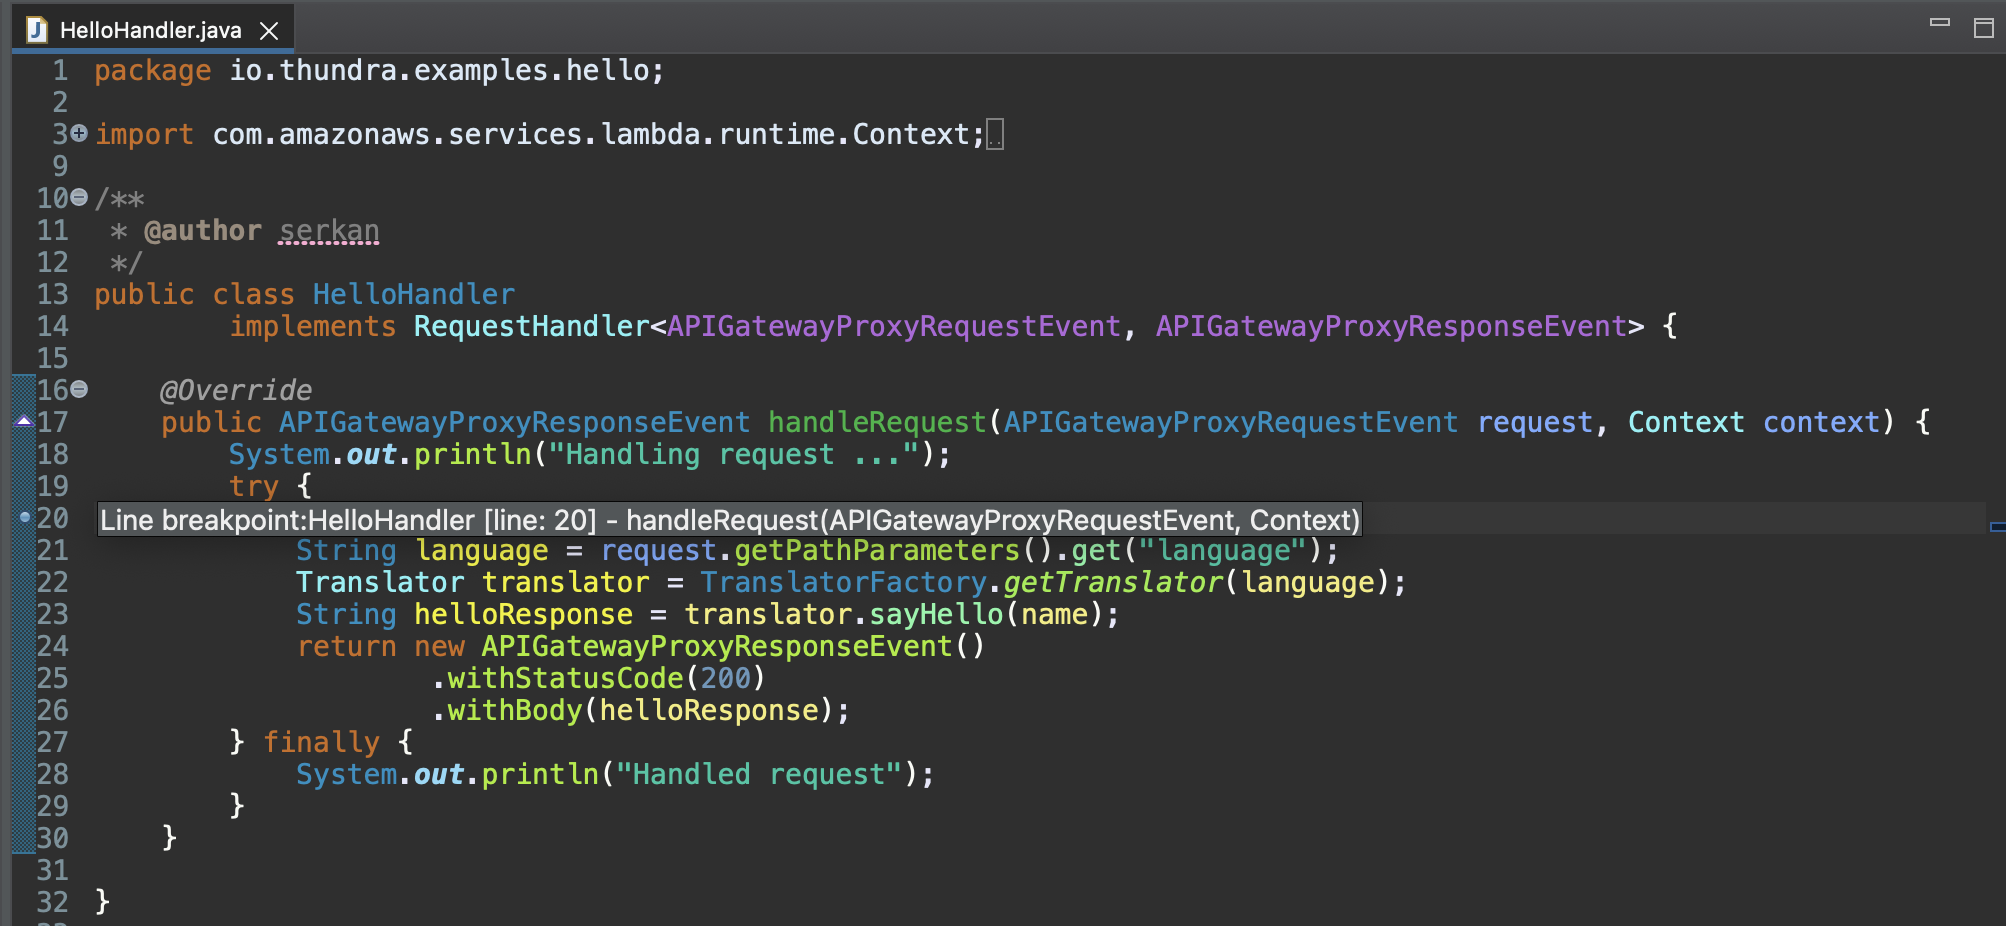Click the 'package' keyword on line 1
The height and width of the screenshot is (926, 2006).
click(153, 70)
